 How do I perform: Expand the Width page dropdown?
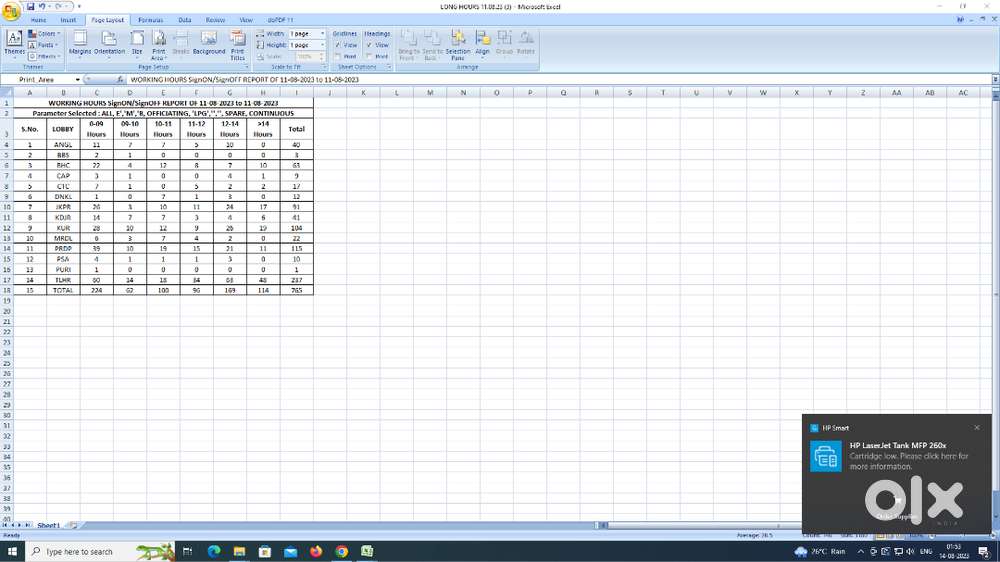coord(322,34)
